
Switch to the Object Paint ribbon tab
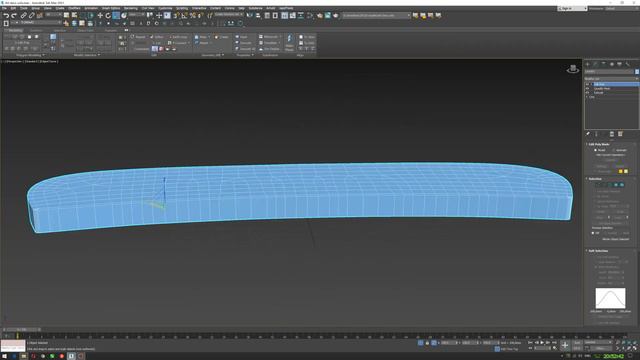(x=85, y=31)
